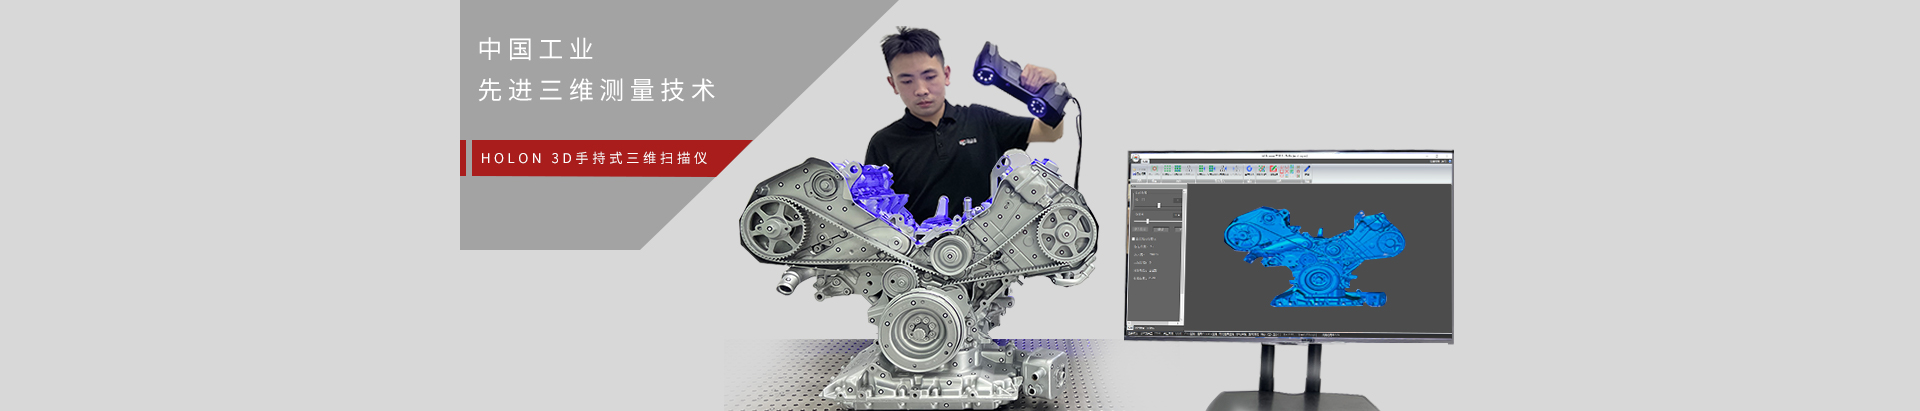This screenshot has width=1920, height=411.
Task: Adjust the upper slider in monitor's left panel
Action: [x=1157, y=206]
